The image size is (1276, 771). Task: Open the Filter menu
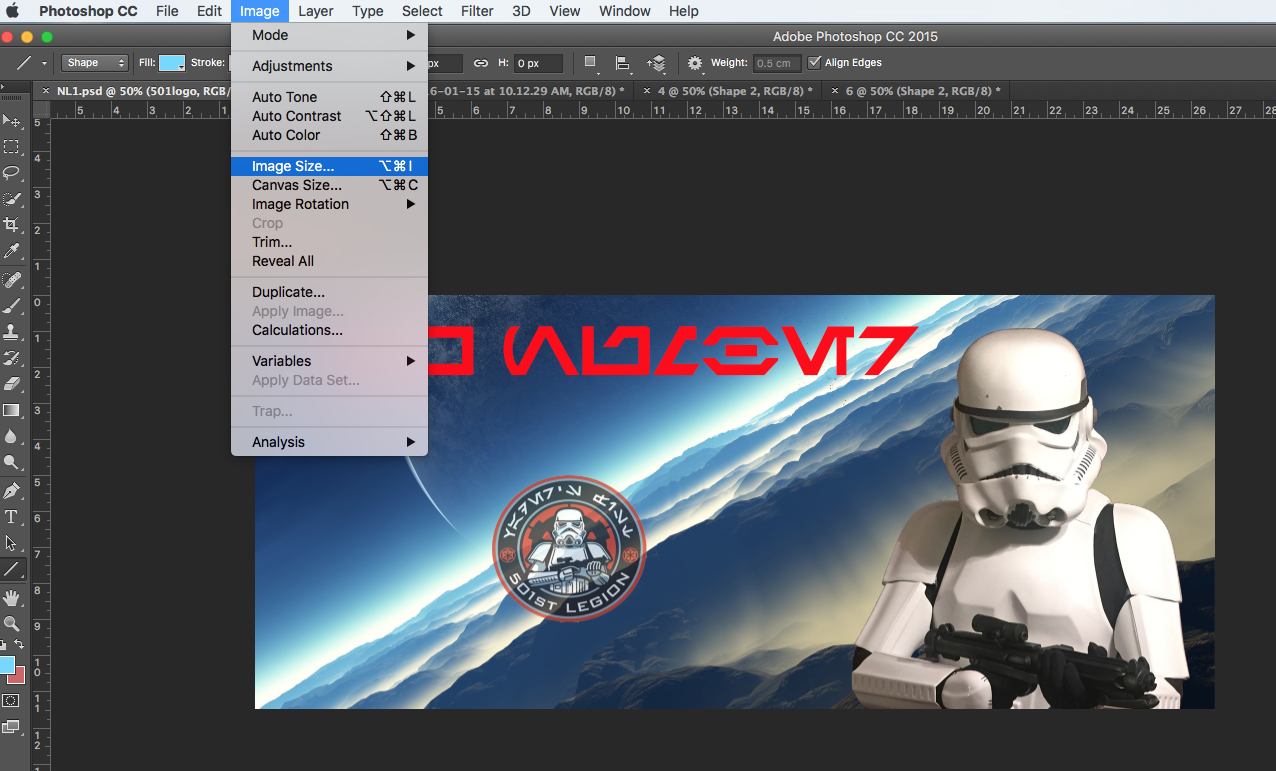tap(477, 11)
